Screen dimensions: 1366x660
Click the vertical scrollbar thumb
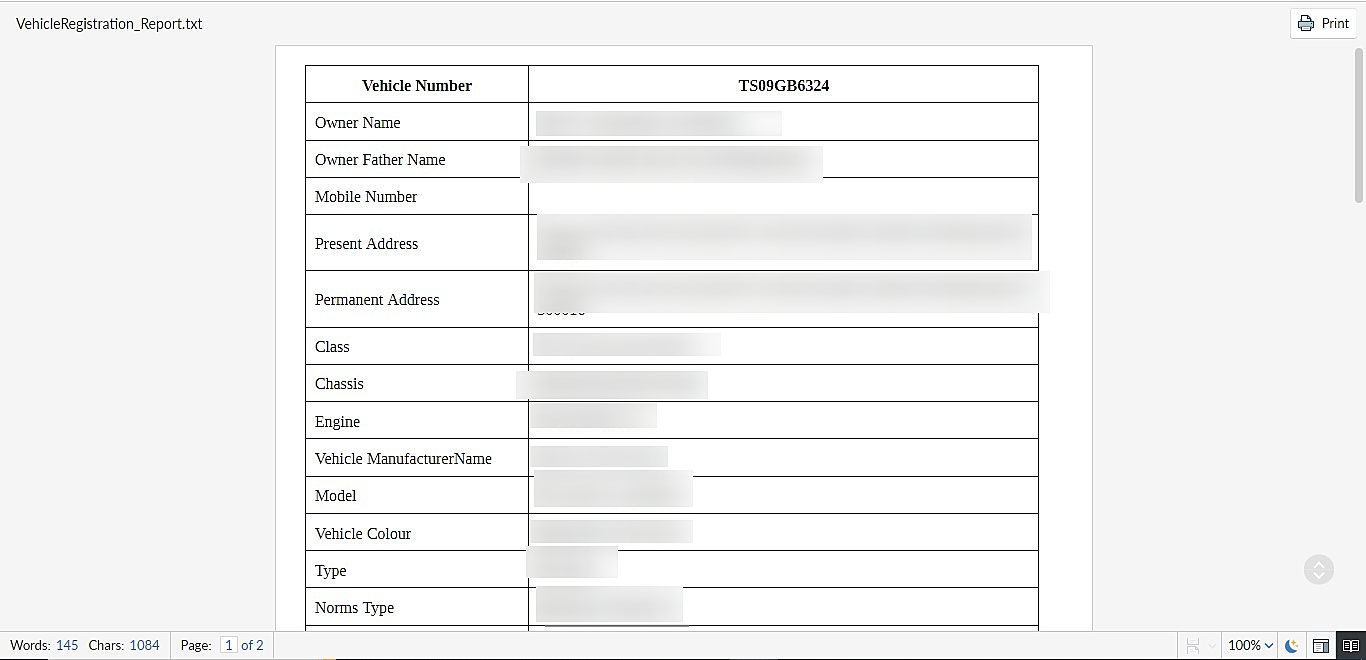[1359, 125]
